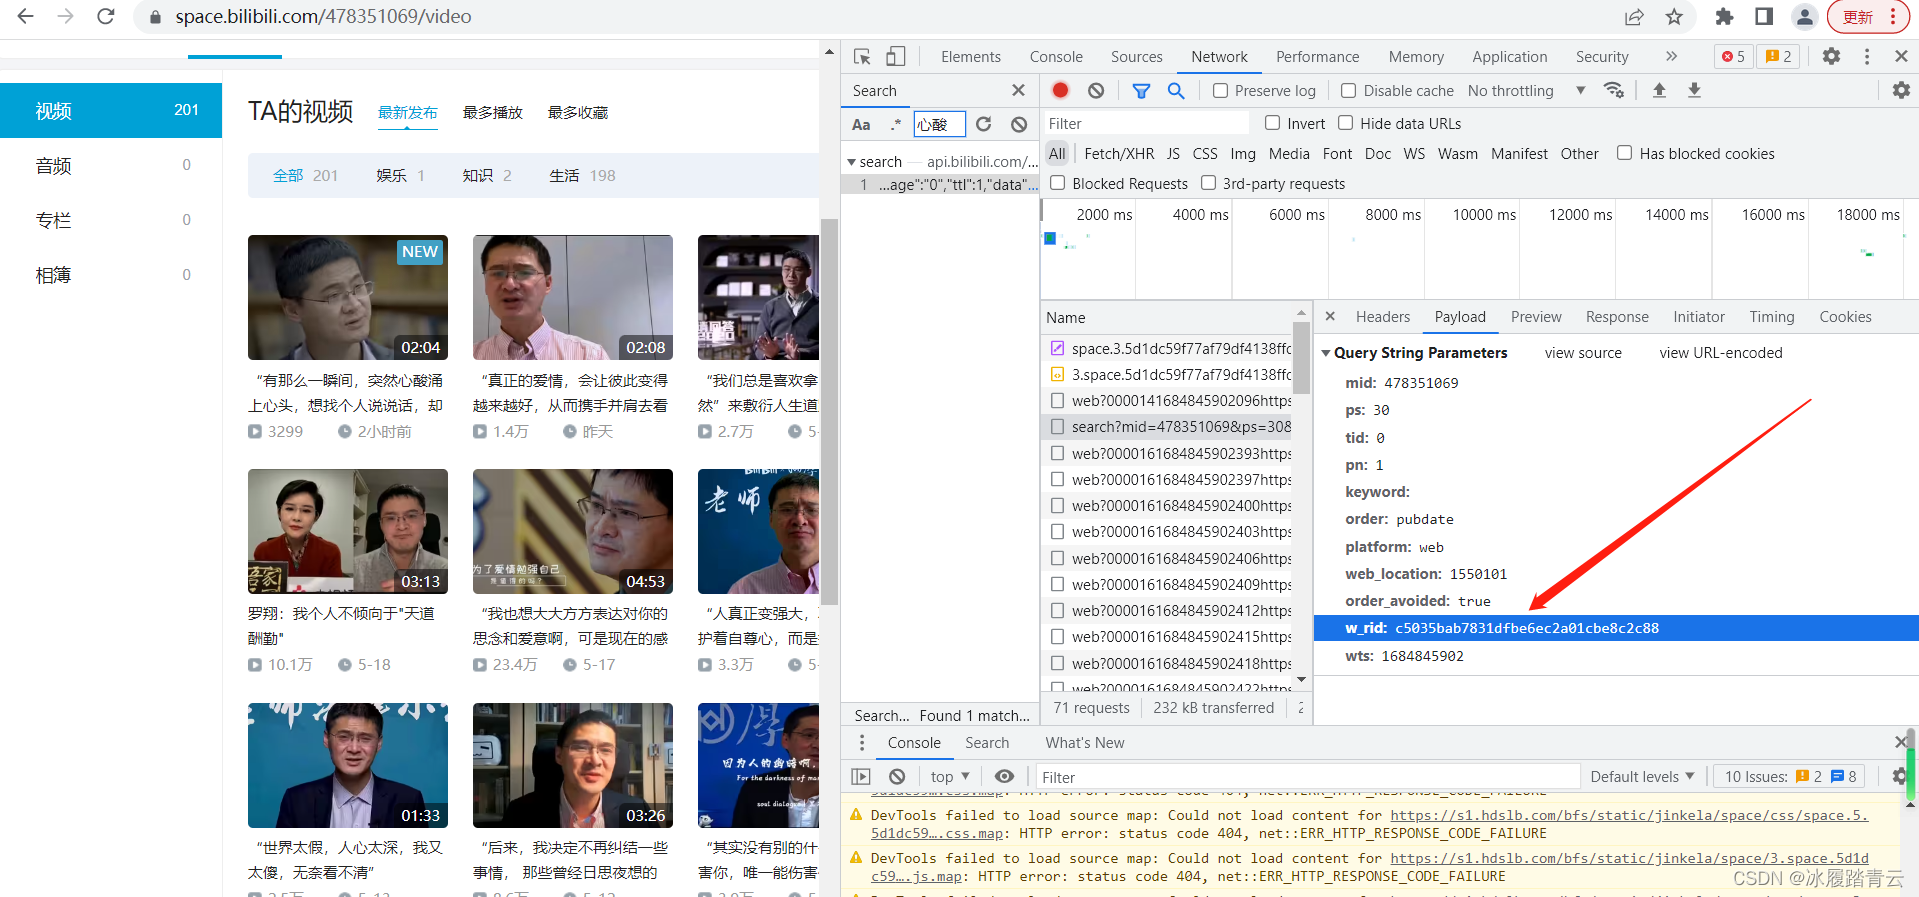The height and width of the screenshot is (897, 1919).
Task: Open the Elements tab
Action: [x=970, y=57]
